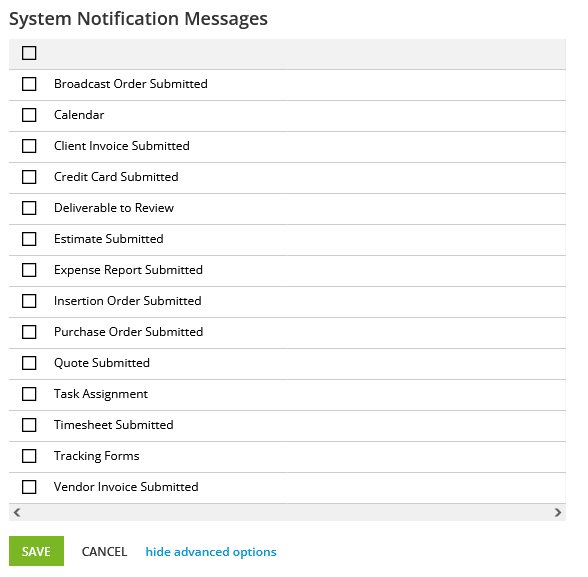
Task: Click the right scroll arrow
Action: coord(558,513)
